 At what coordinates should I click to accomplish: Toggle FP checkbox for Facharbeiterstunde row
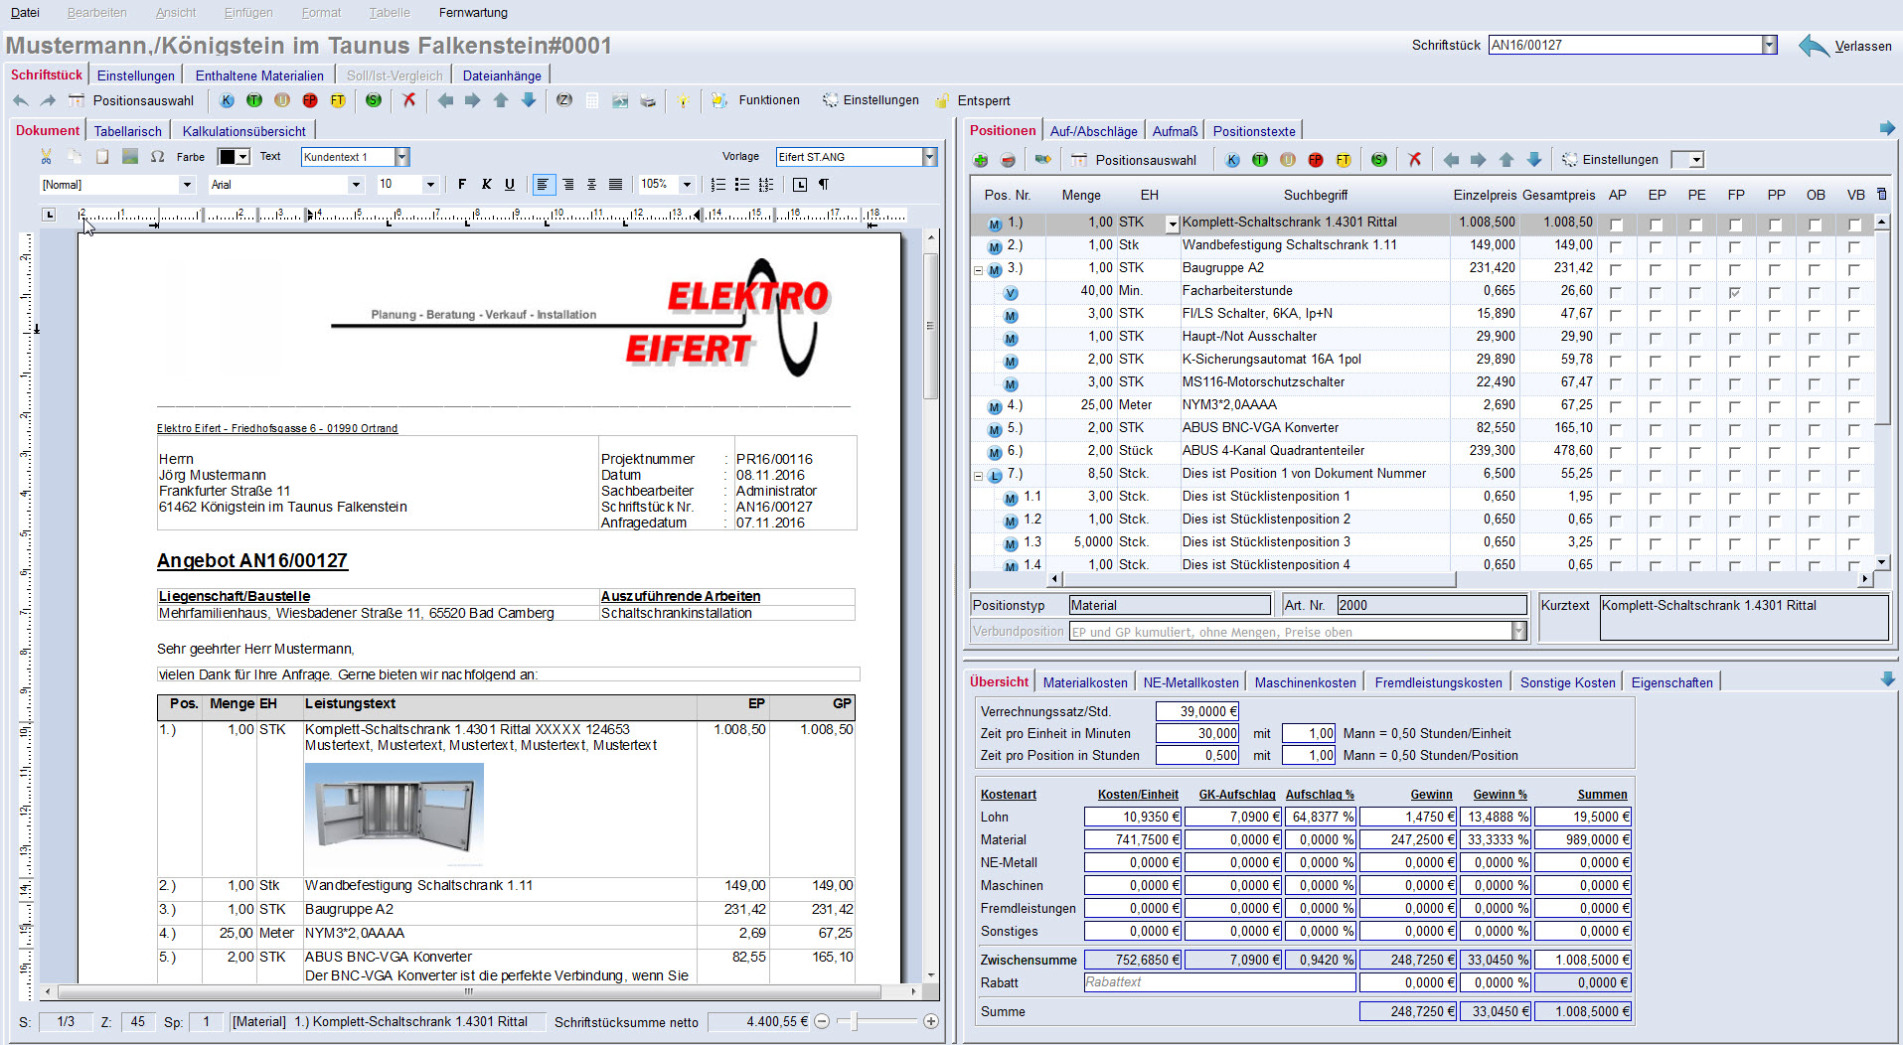pos(1735,293)
